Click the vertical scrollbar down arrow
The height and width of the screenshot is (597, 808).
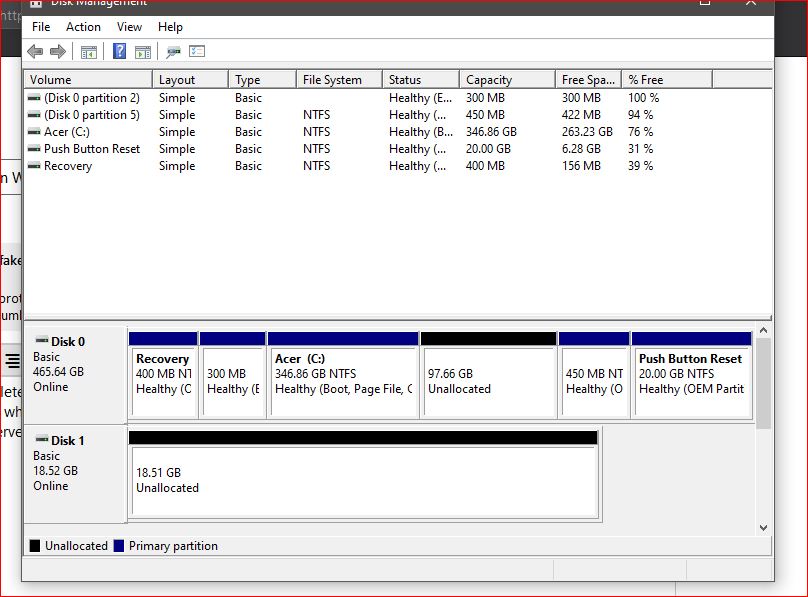pos(763,528)
